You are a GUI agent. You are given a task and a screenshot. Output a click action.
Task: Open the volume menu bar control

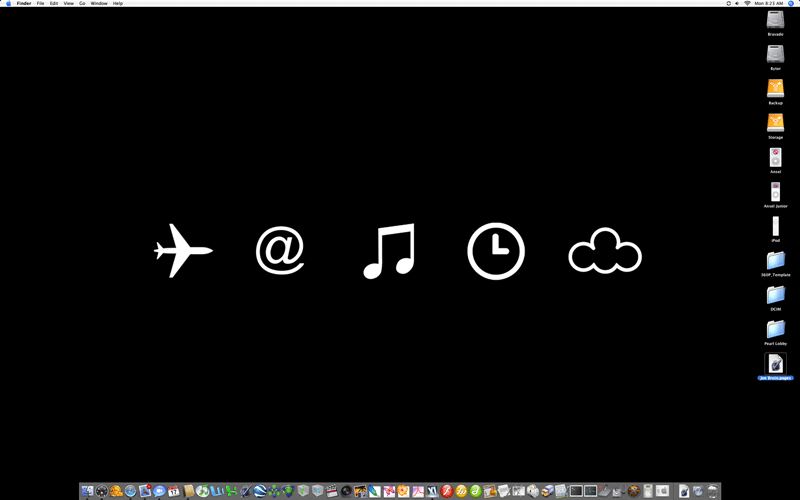click(737, 3)
